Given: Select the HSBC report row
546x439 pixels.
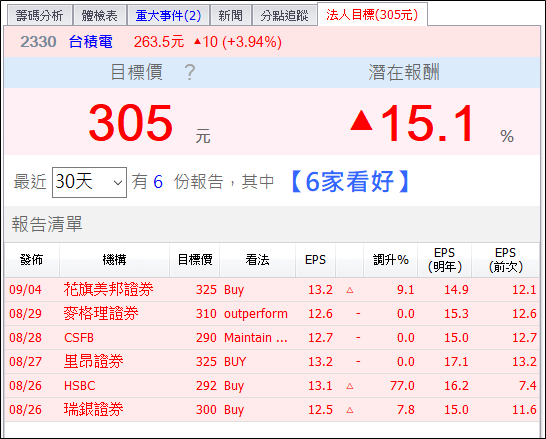Looking at the screenshot, I should tap(272, 386).
